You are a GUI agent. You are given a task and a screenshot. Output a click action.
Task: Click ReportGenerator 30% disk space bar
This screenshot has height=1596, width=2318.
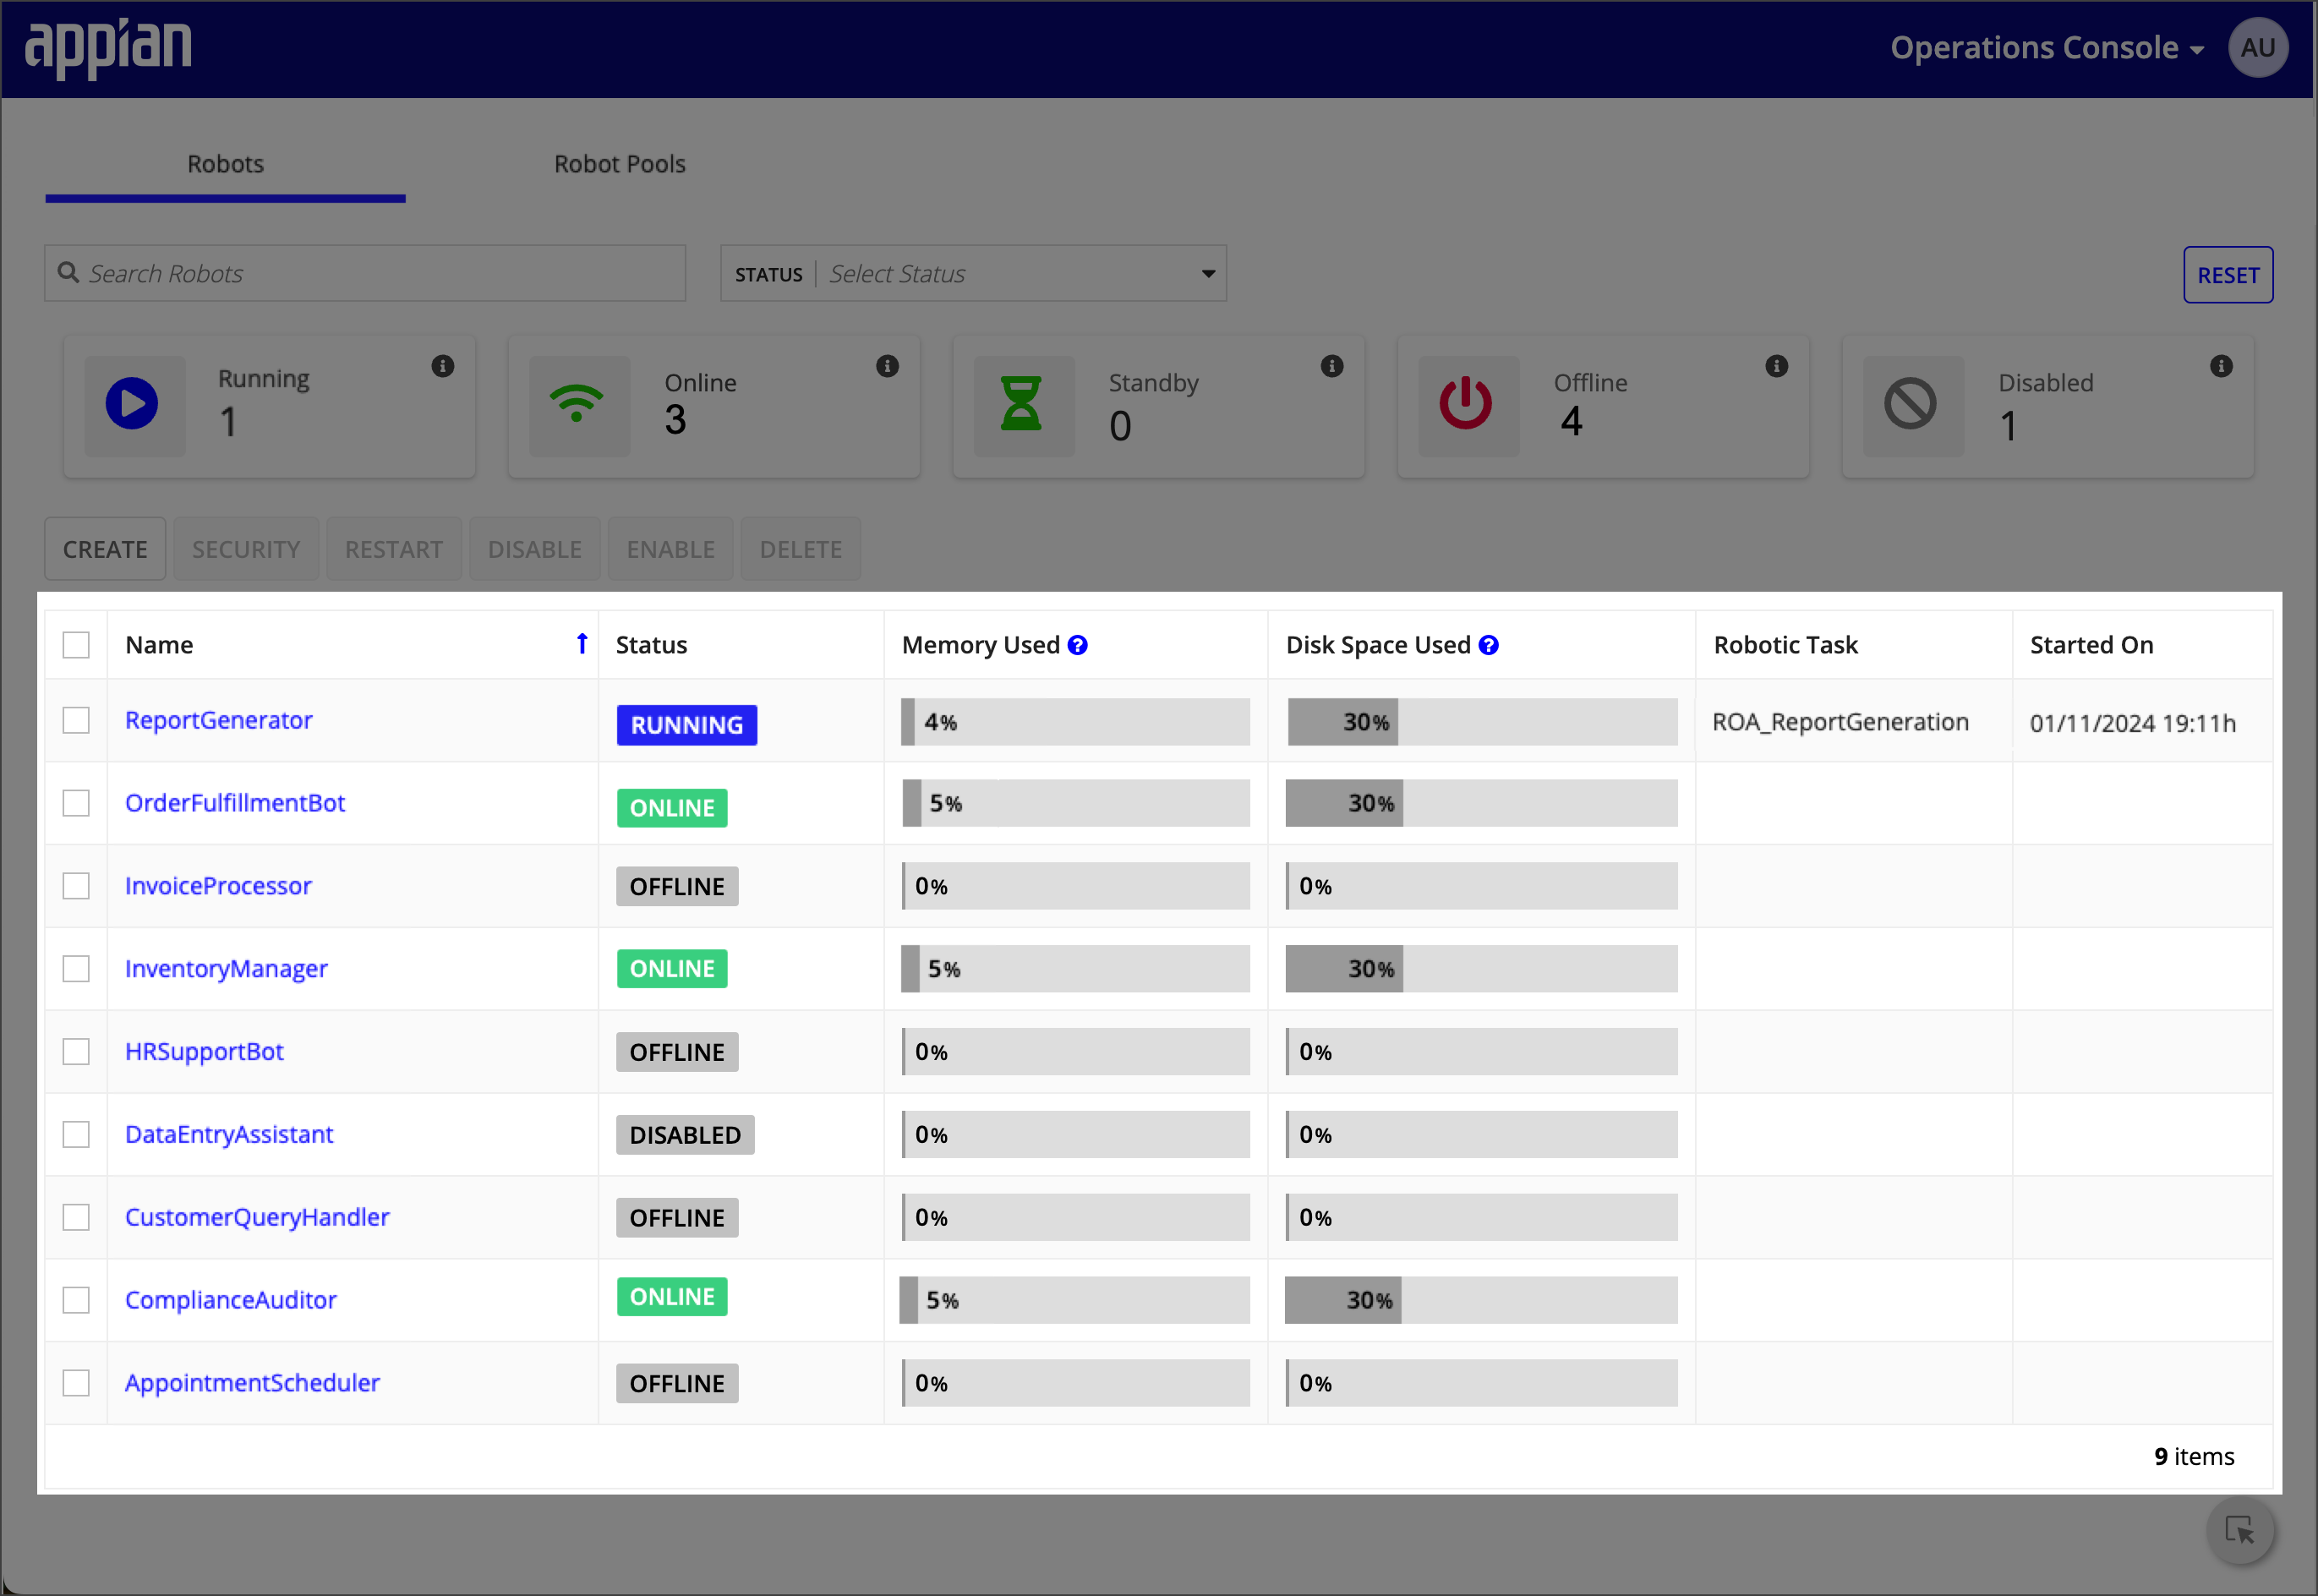[1482, 722]
